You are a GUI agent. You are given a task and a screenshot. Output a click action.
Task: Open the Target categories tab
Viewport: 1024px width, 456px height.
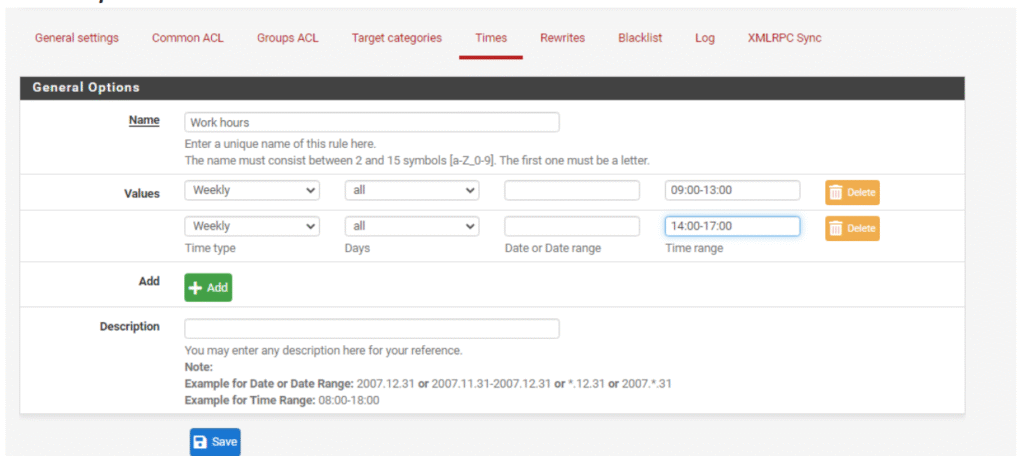click(396, 38)
